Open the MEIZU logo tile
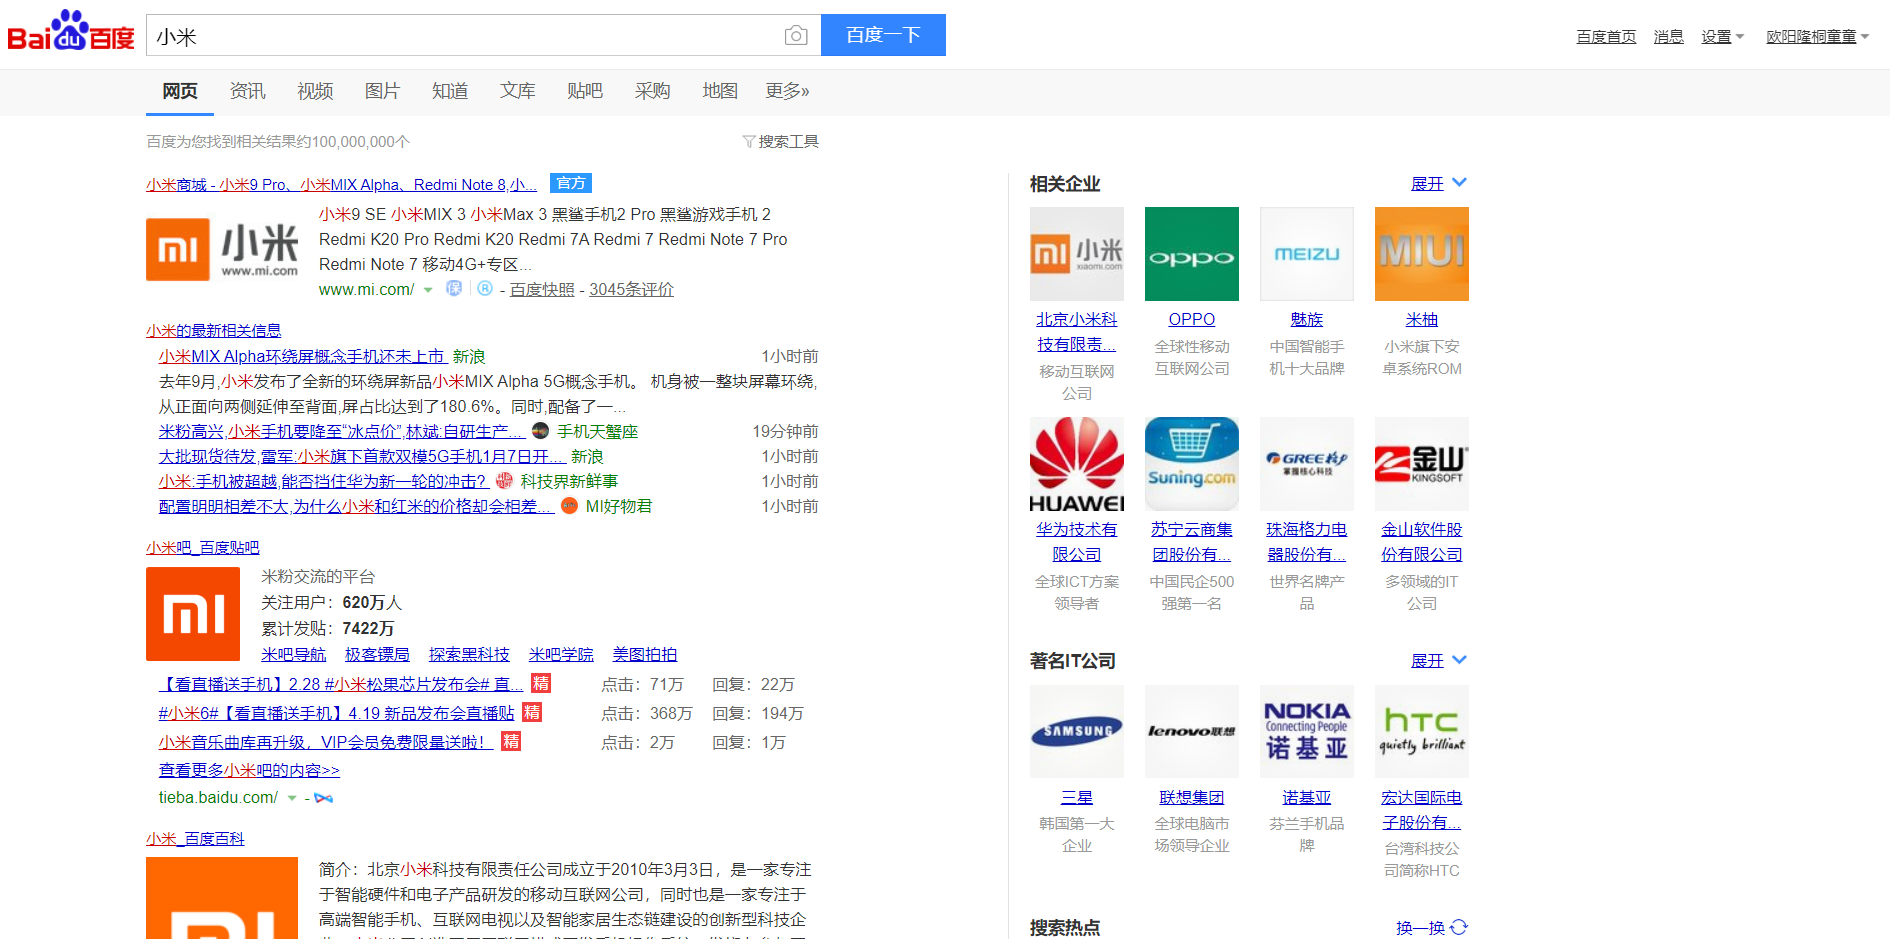 point(1307,254)
